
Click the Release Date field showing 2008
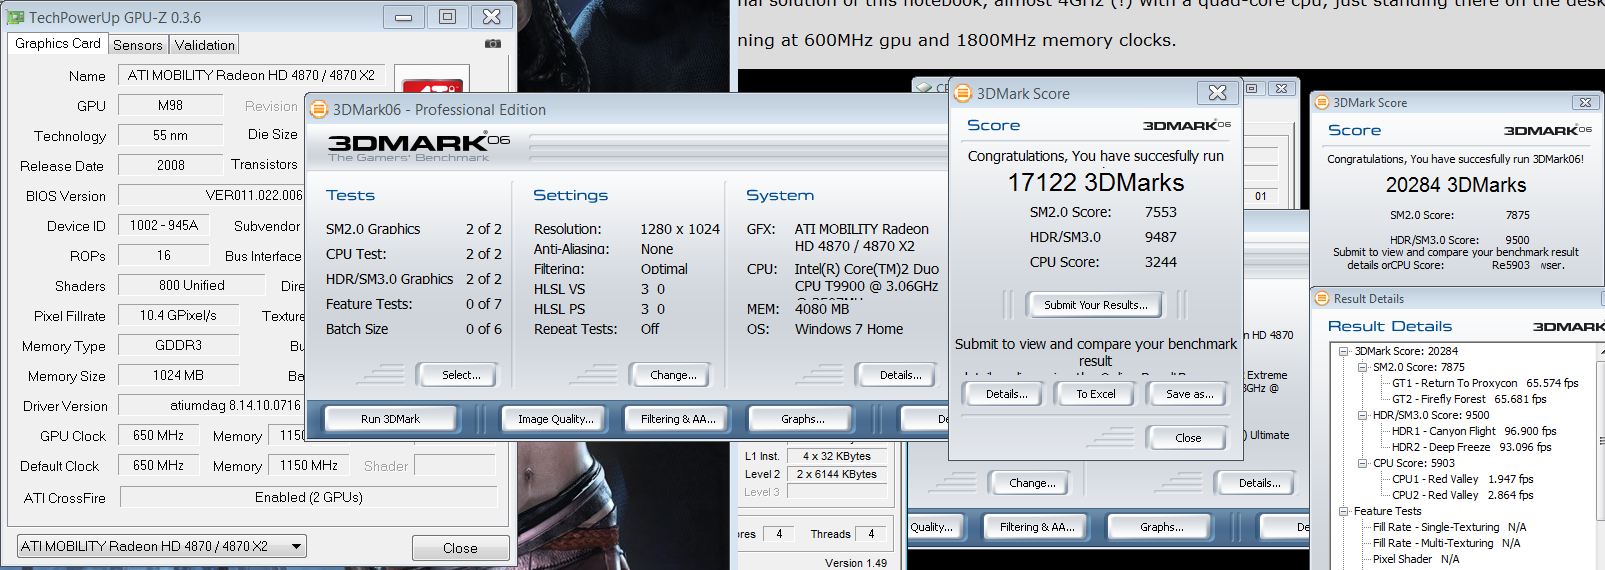[x=171, y=165]
